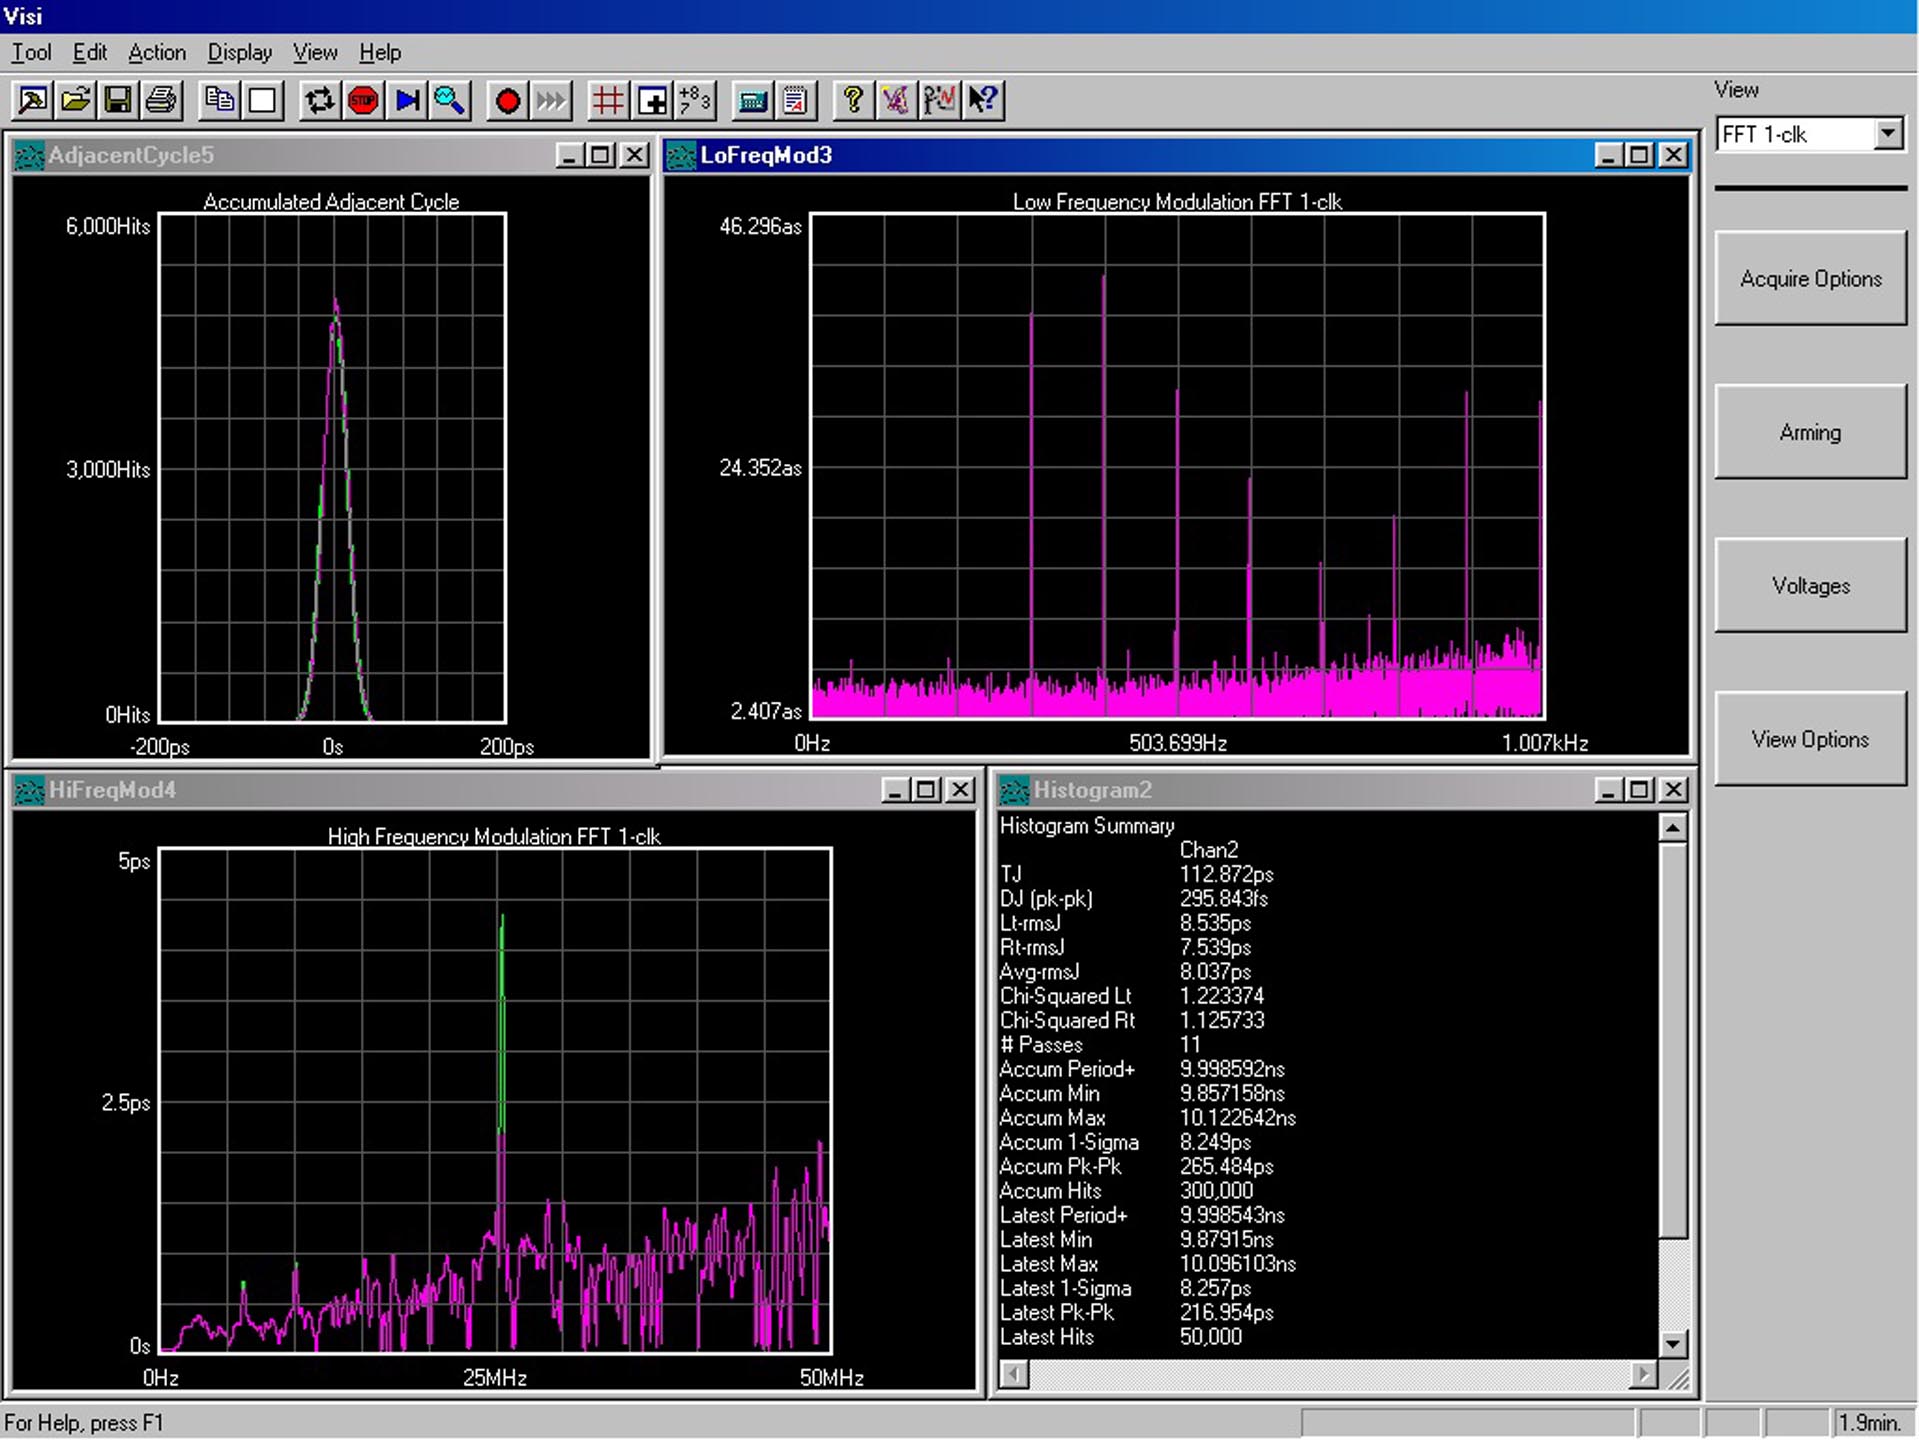The width and height of the screenshot is (1919, 1440).
Task: Click the AdjacentCycle5 title bar icon
Action: coord(30,155)
